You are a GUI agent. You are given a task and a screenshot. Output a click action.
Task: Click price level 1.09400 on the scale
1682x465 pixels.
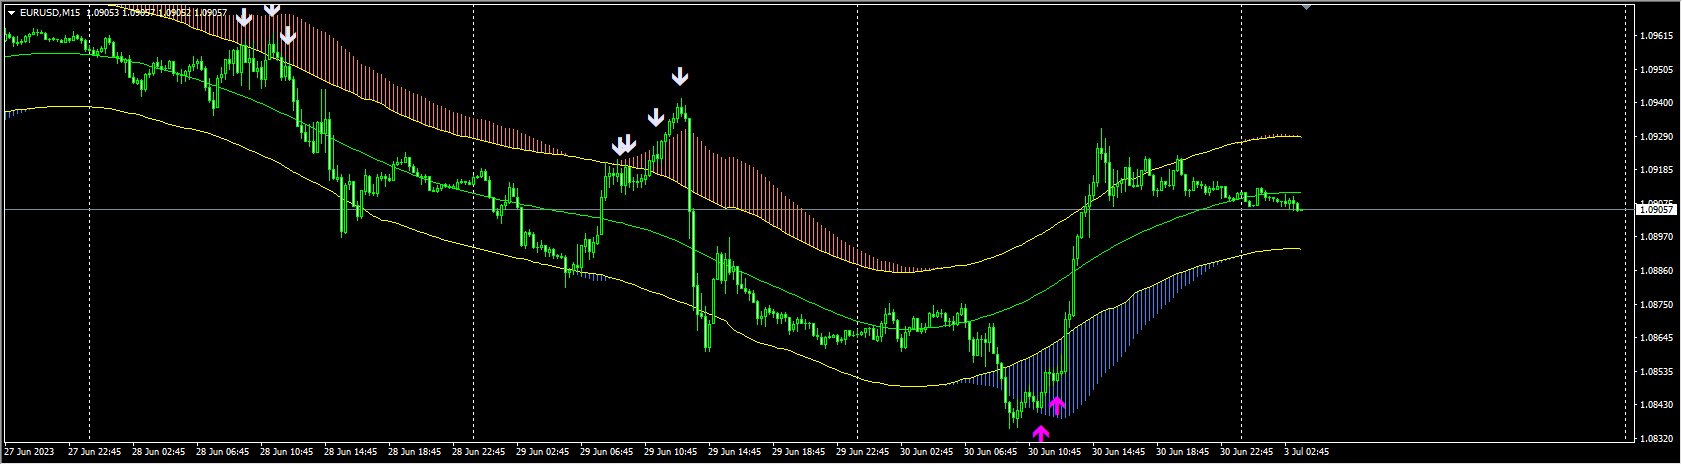pos(1656,103)
